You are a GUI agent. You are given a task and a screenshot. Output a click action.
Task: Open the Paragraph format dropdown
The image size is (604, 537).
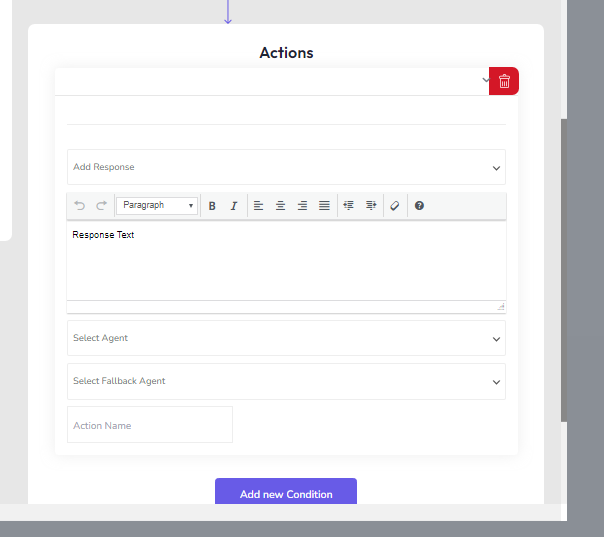click(157, 205)
